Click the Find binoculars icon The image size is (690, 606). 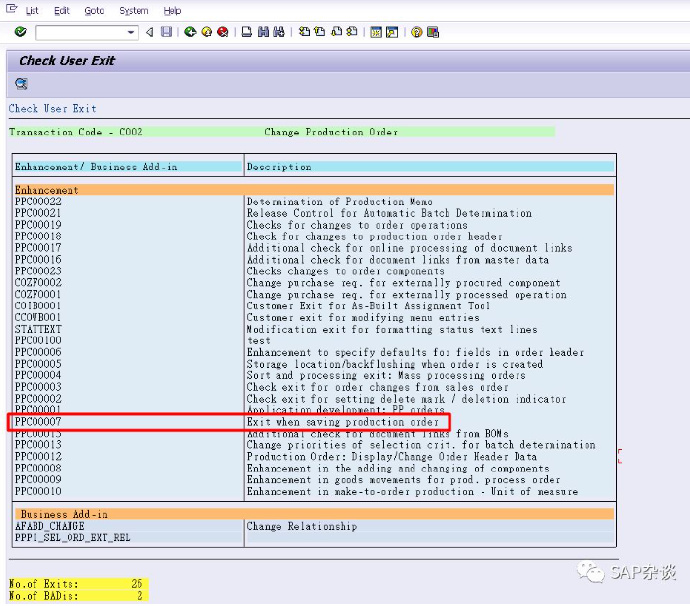(263, 32)
